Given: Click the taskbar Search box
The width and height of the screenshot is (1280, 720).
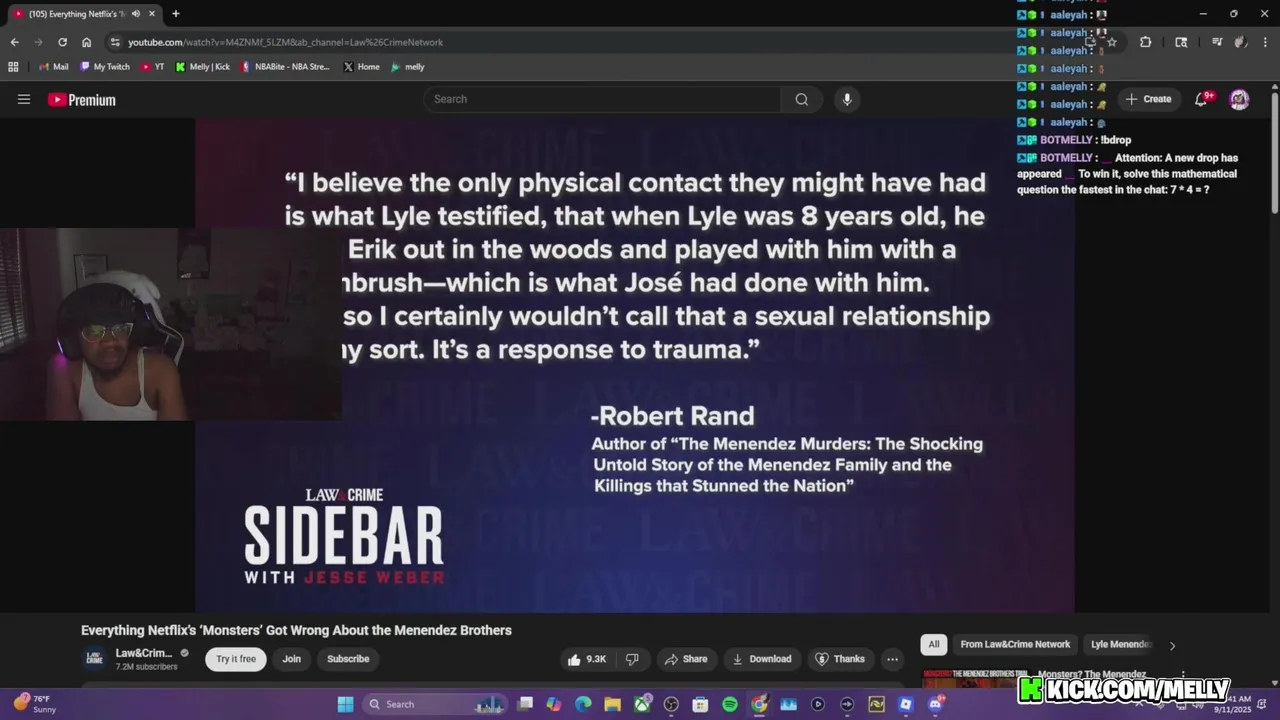Looking at the screenshot, I should coord(435,704).
